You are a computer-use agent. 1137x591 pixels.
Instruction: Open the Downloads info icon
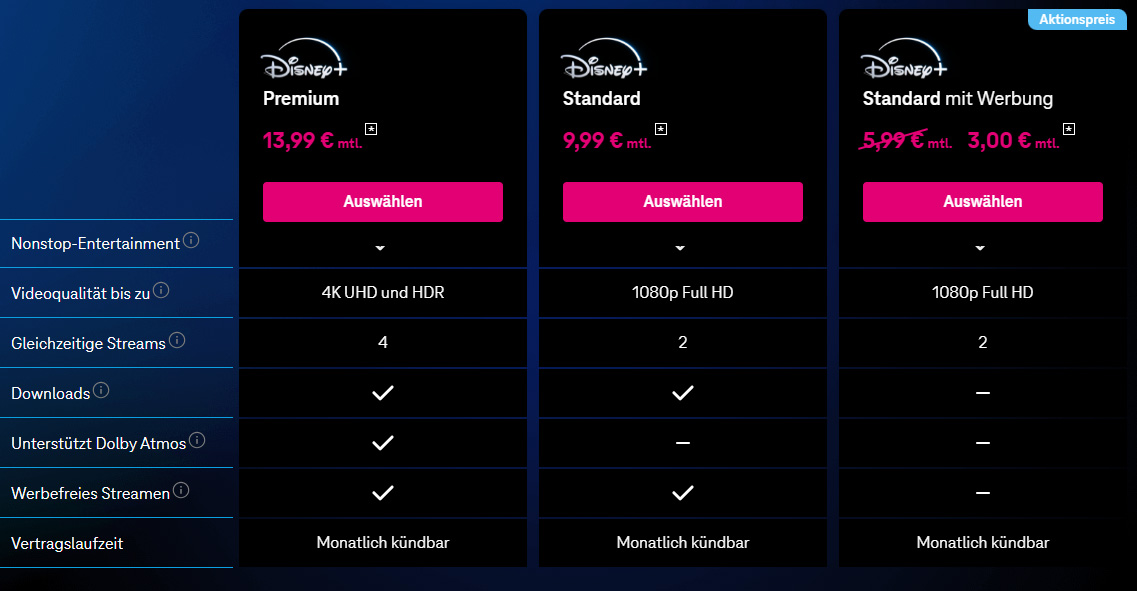[101, 390]
